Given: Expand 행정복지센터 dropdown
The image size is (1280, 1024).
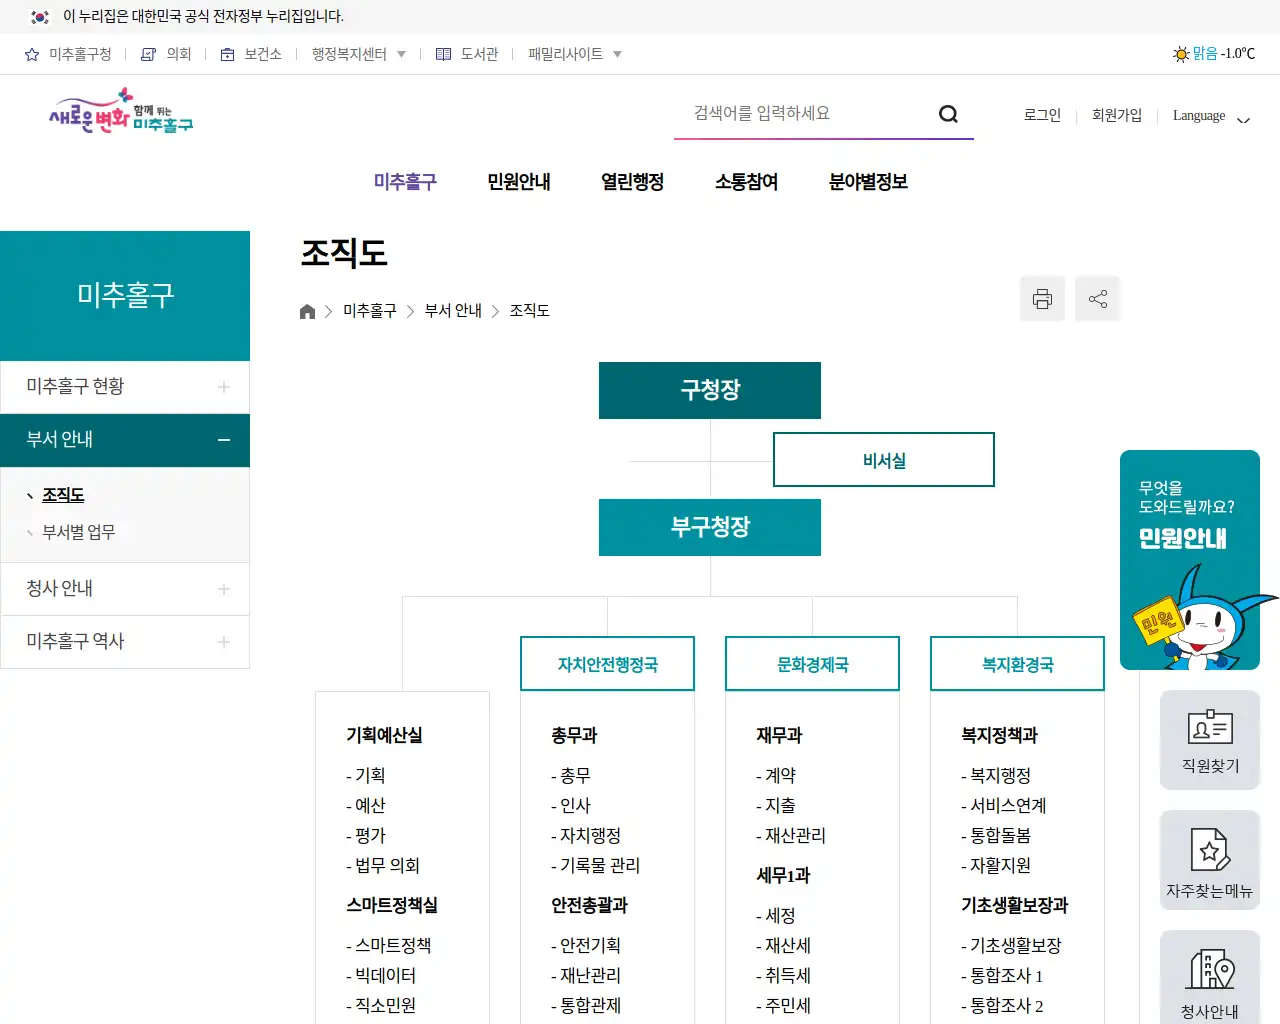Looking at the screenshot, I should click(x=359, y=54).
